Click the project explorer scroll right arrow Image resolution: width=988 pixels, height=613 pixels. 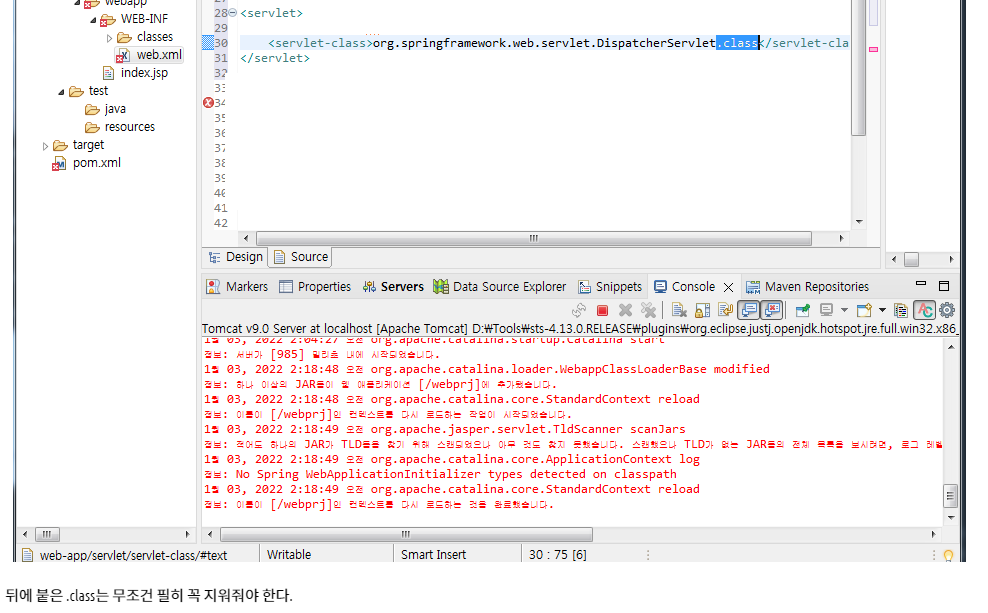point(187,534)
